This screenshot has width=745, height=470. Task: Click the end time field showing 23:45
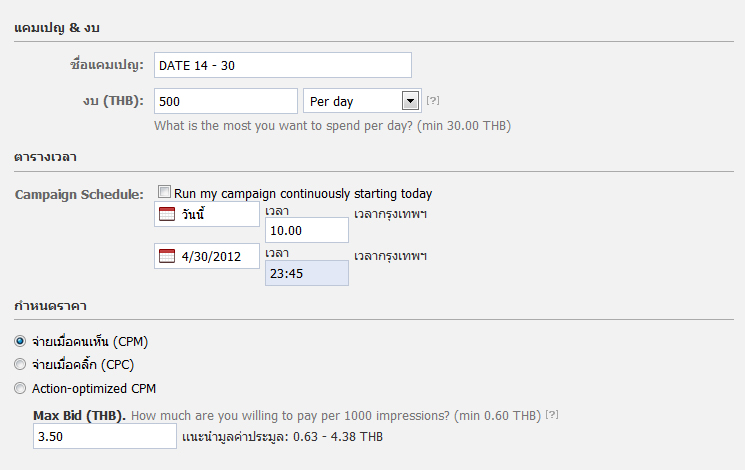tap(307, 273)
